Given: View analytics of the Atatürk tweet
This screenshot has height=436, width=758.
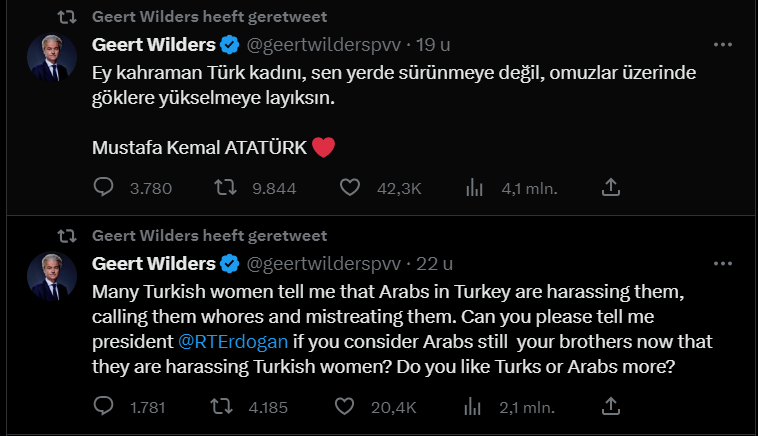Looking at the screenshot, I should click(x=476, y=187).
